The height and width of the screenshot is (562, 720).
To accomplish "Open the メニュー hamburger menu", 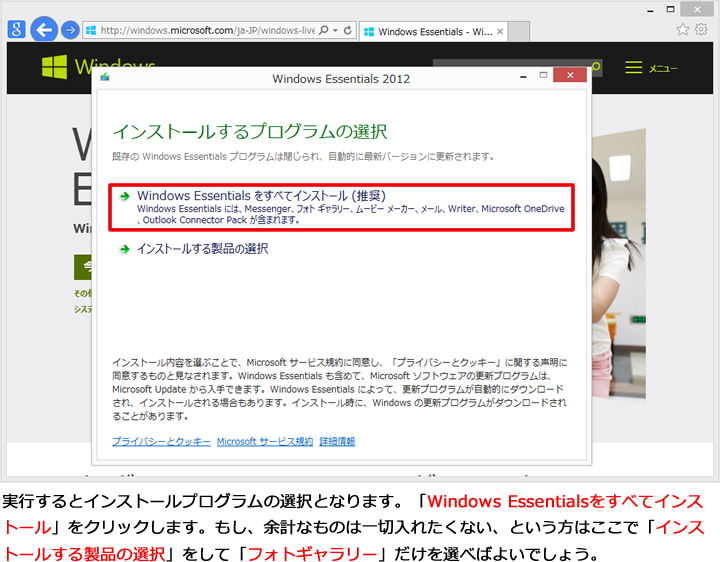I will pyautogui.click(x=651, y=68).
